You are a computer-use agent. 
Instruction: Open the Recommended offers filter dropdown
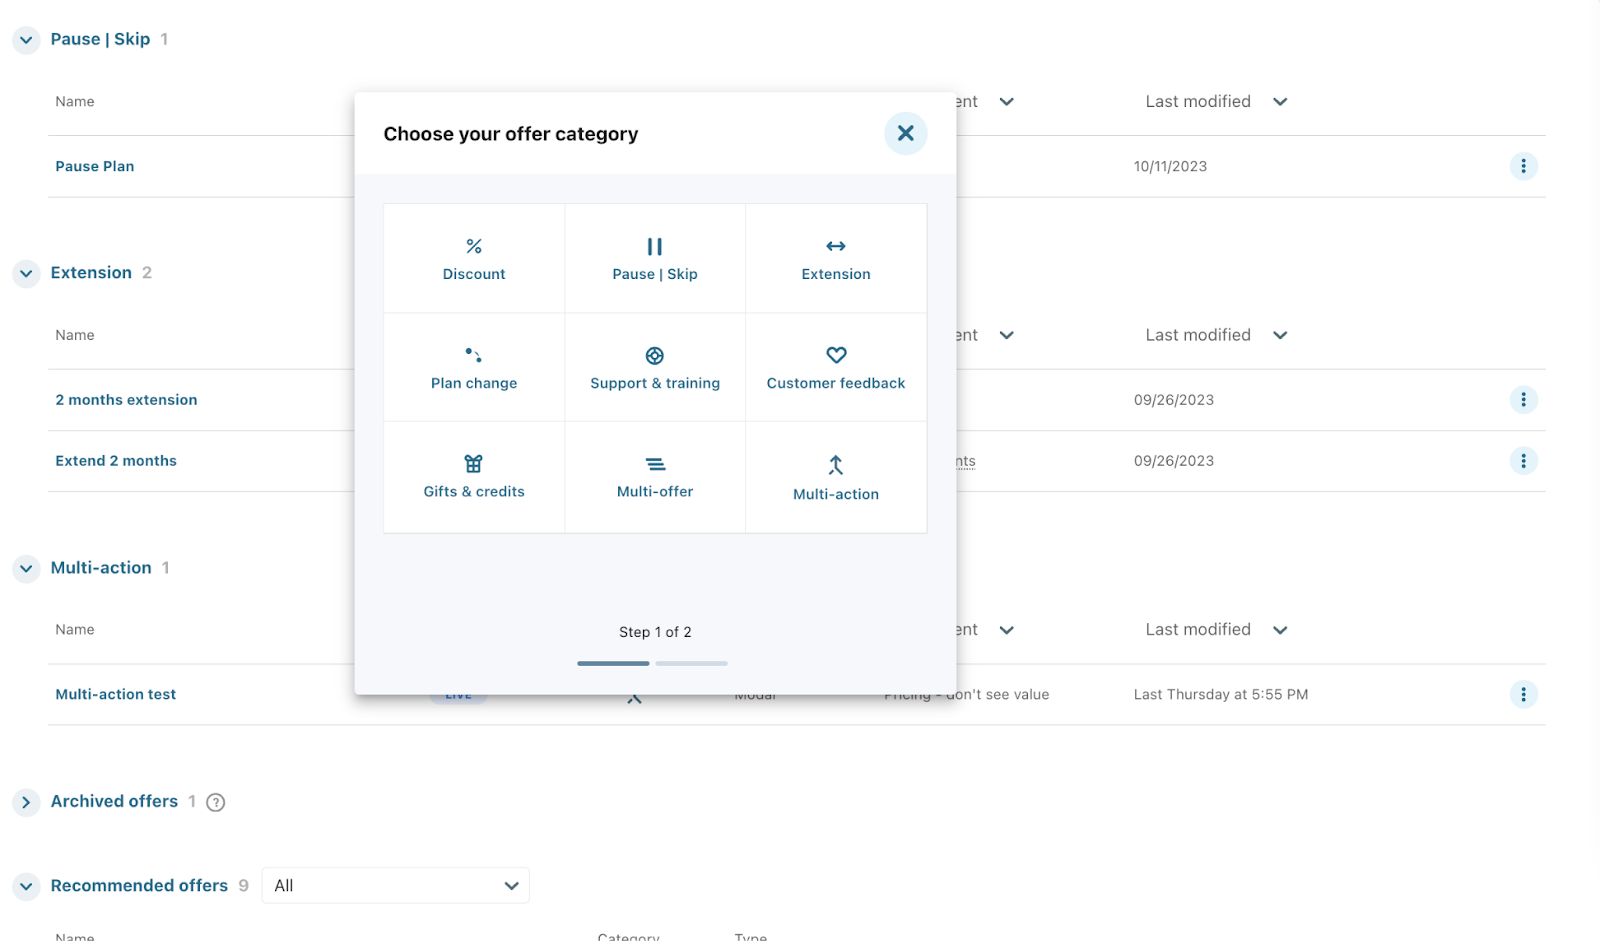click(396, 886)
